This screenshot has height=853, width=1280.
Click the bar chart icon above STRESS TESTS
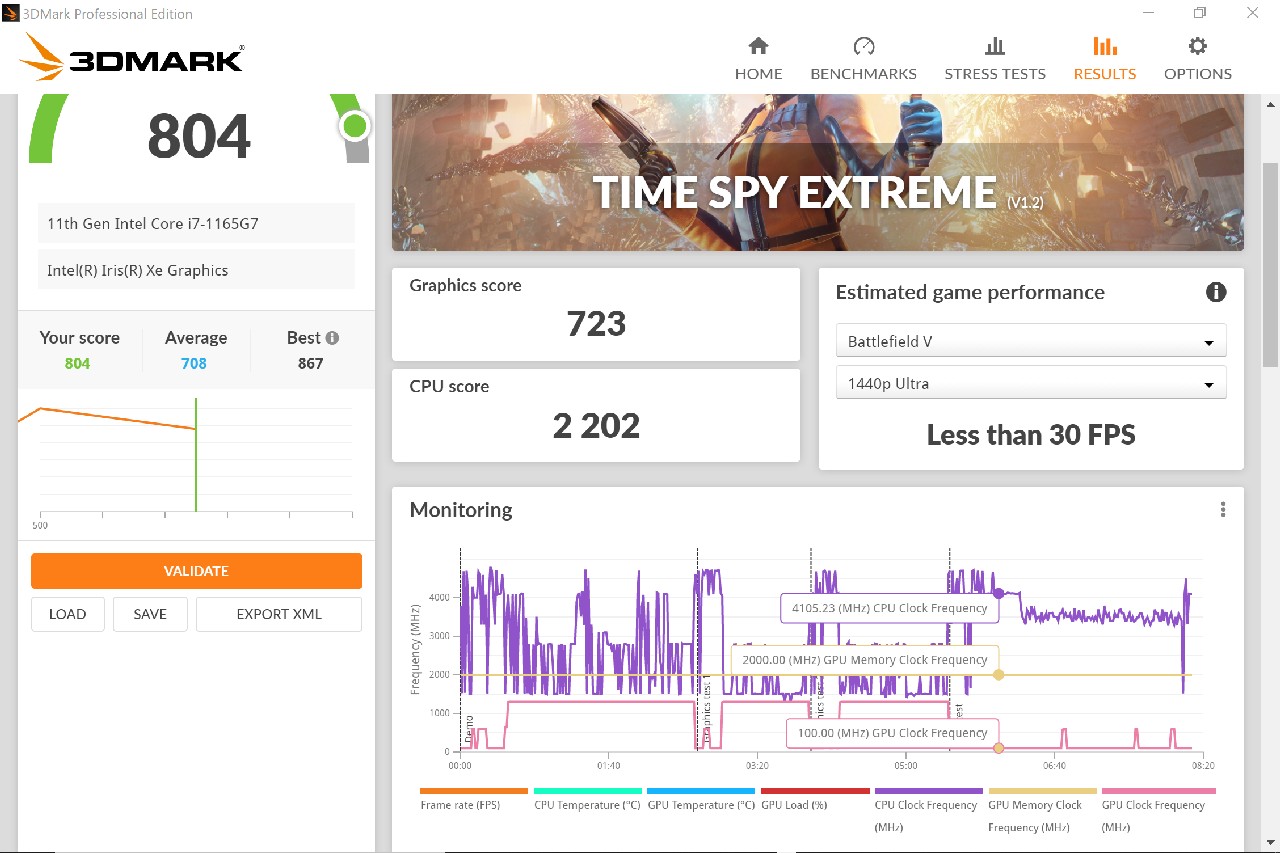[x=995, y=46]
